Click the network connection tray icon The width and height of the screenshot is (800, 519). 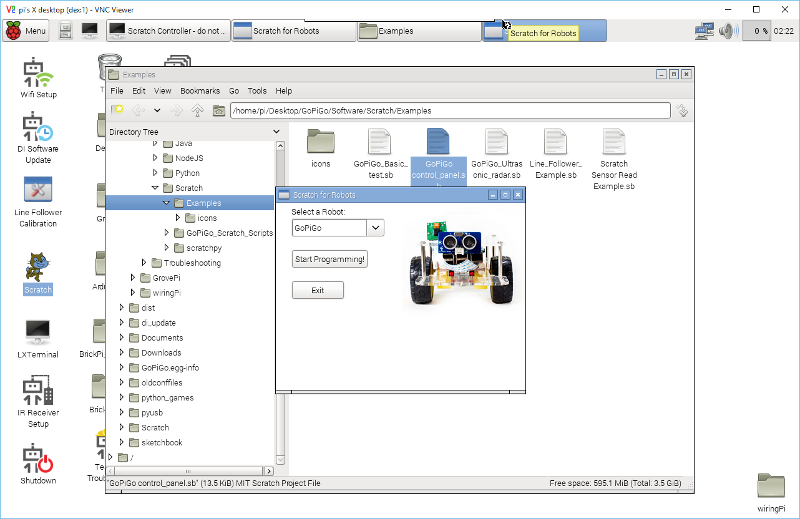[704, 31]
